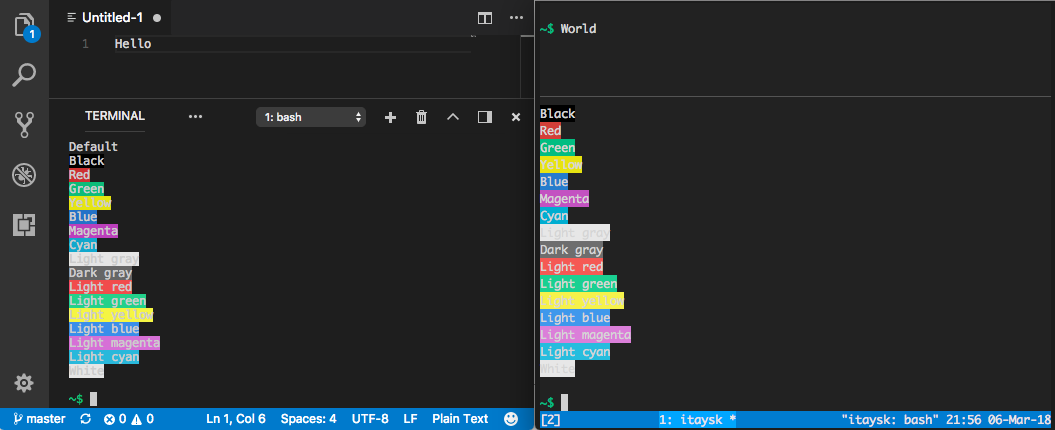The image size is (1055, 430).
Task: Click Black line in right terminal
Action: [558, 114]
